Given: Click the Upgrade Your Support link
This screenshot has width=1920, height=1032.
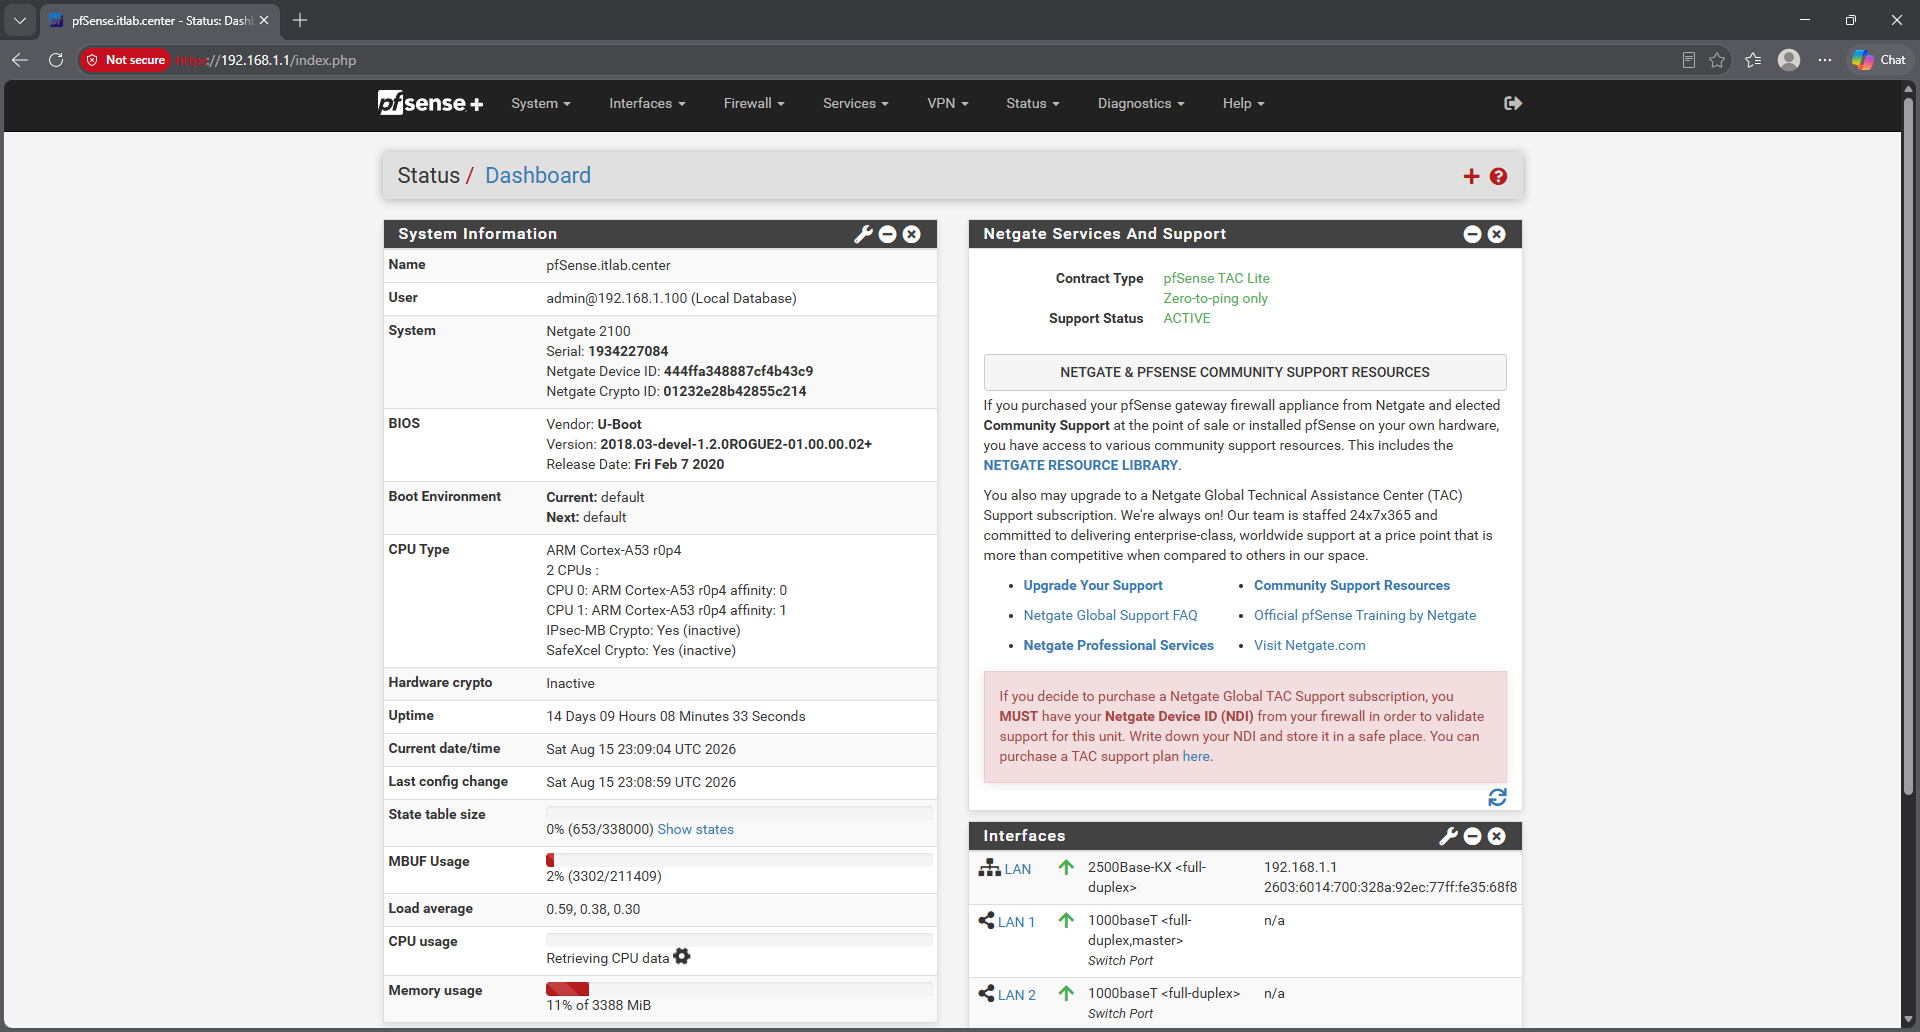Looking at the screenshot, I should (x=1093, y=585).
